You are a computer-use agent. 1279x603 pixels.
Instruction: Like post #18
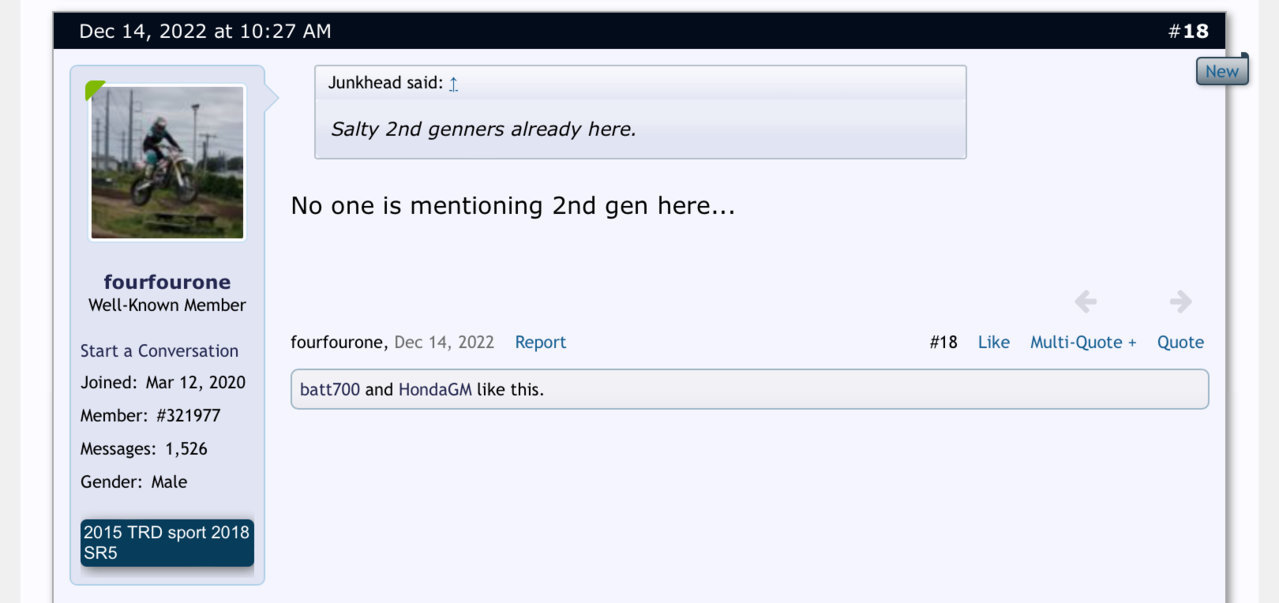click(x=993, y=342)
